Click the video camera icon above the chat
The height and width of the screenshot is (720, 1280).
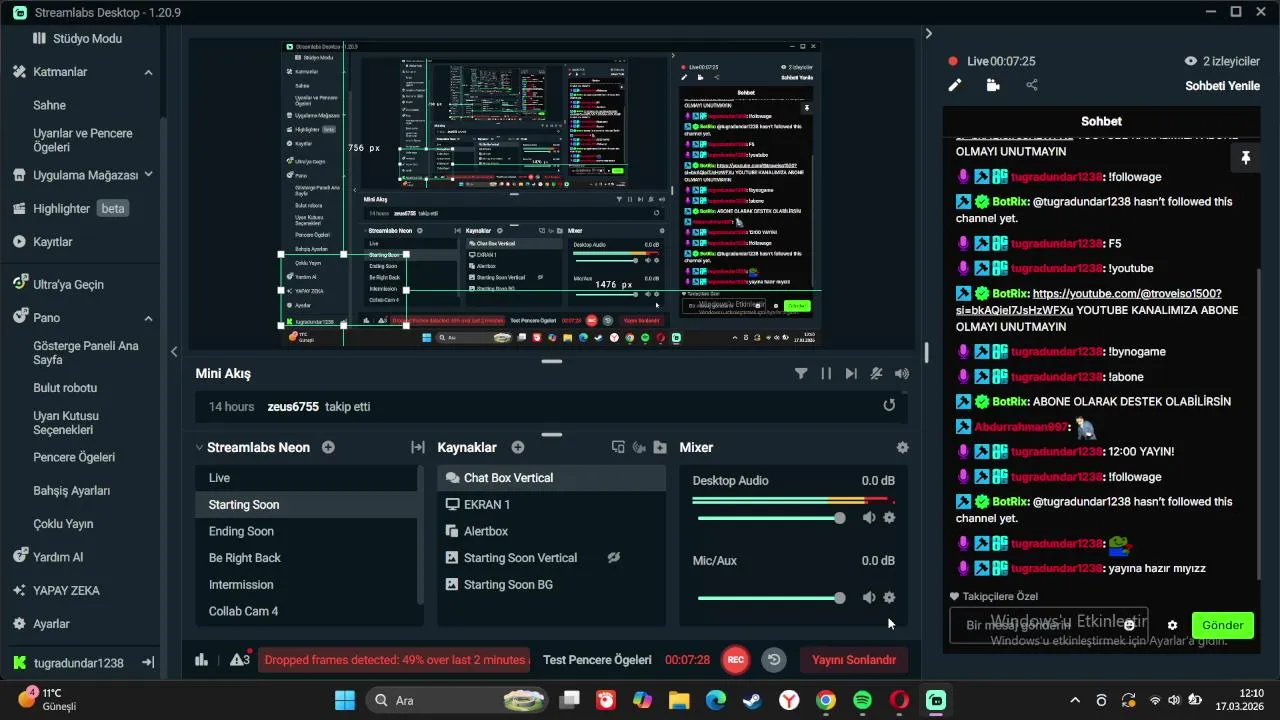coord(993,86)
